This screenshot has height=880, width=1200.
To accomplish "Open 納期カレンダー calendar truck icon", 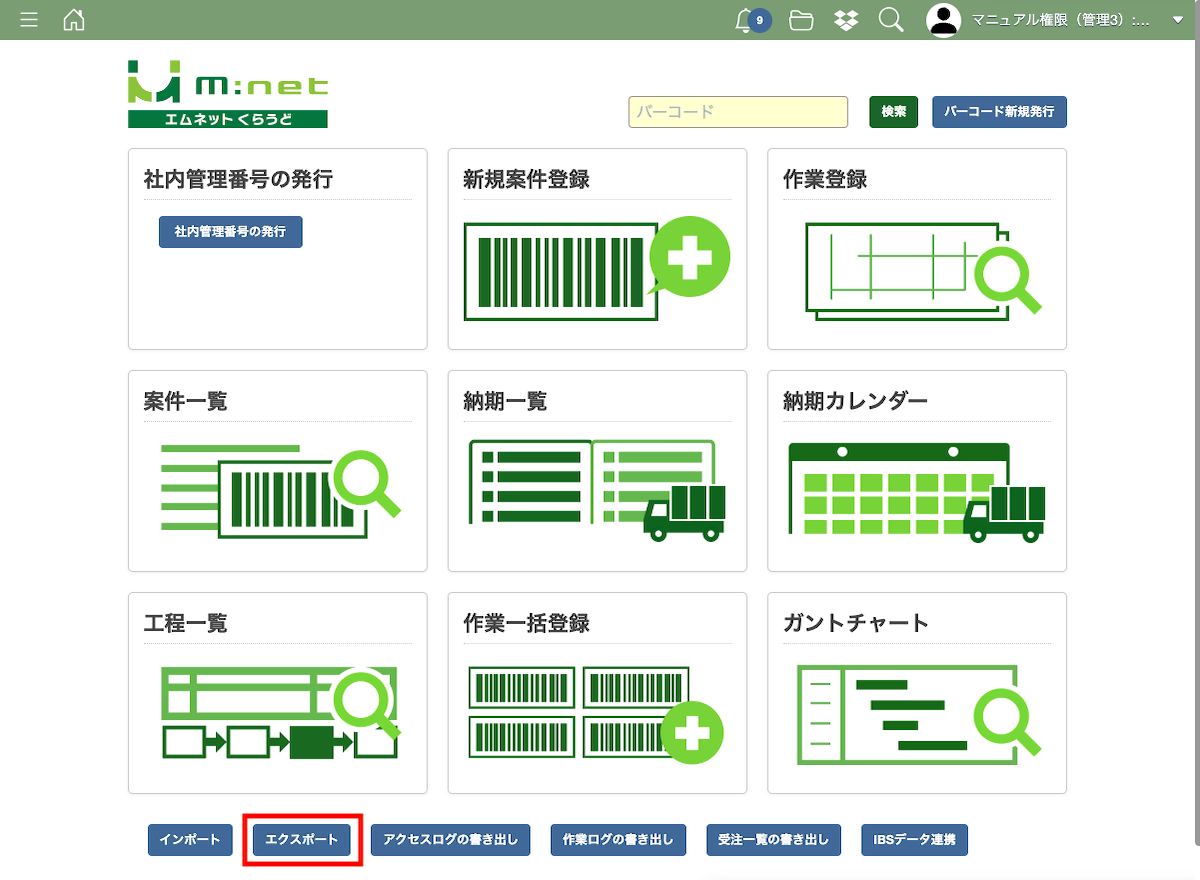I will (x=916, y=490).
